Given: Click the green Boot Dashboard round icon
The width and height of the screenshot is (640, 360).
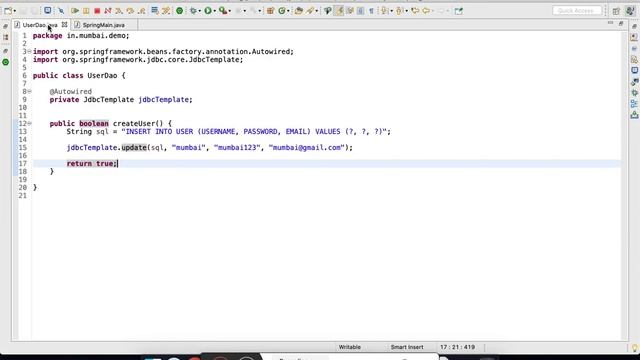Looking at the screenshot, I should [180, 11].
